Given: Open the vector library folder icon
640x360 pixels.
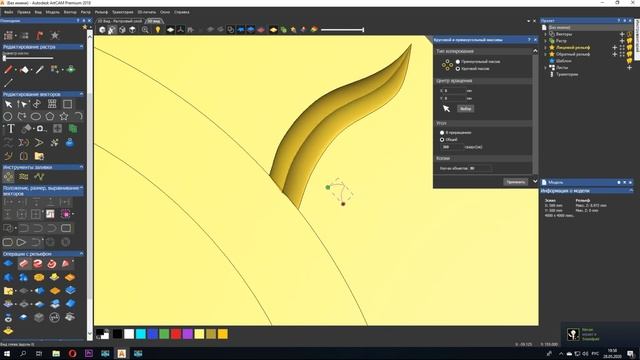Looking at the screenshot, I should (x=39, y=156).
